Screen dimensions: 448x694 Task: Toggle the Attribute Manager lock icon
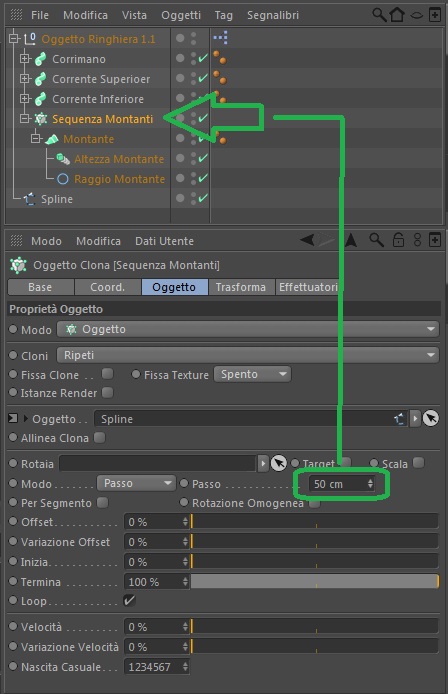398,240
